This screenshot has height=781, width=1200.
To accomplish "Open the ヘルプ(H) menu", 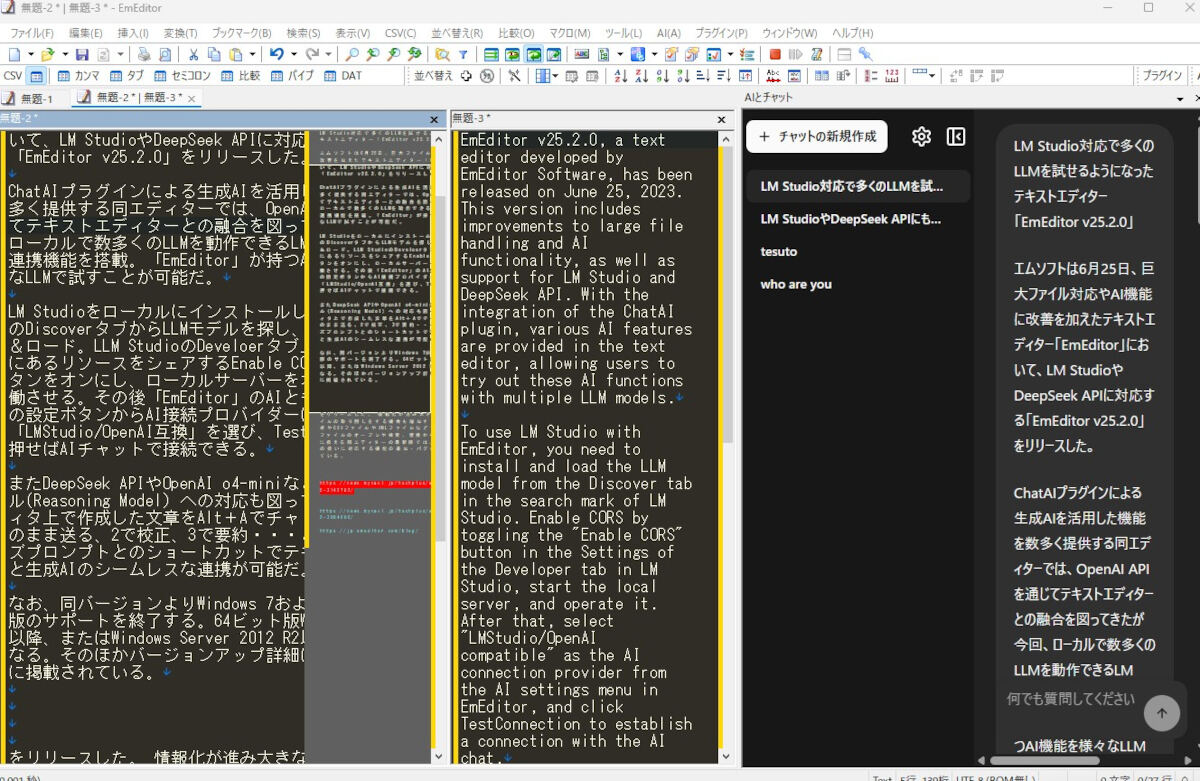I will 852,33.
